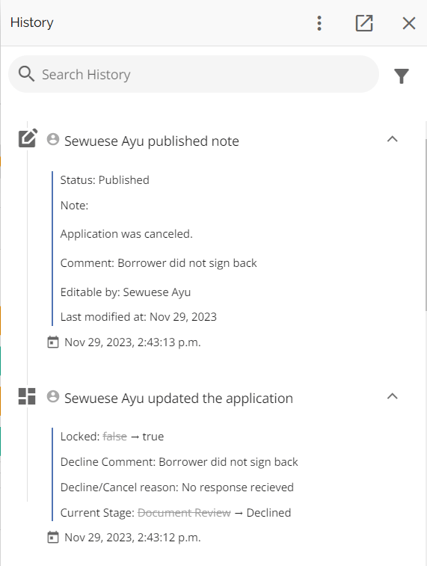
Task: Click the Current Stage Declined line
Action: (x=175, y=513)
